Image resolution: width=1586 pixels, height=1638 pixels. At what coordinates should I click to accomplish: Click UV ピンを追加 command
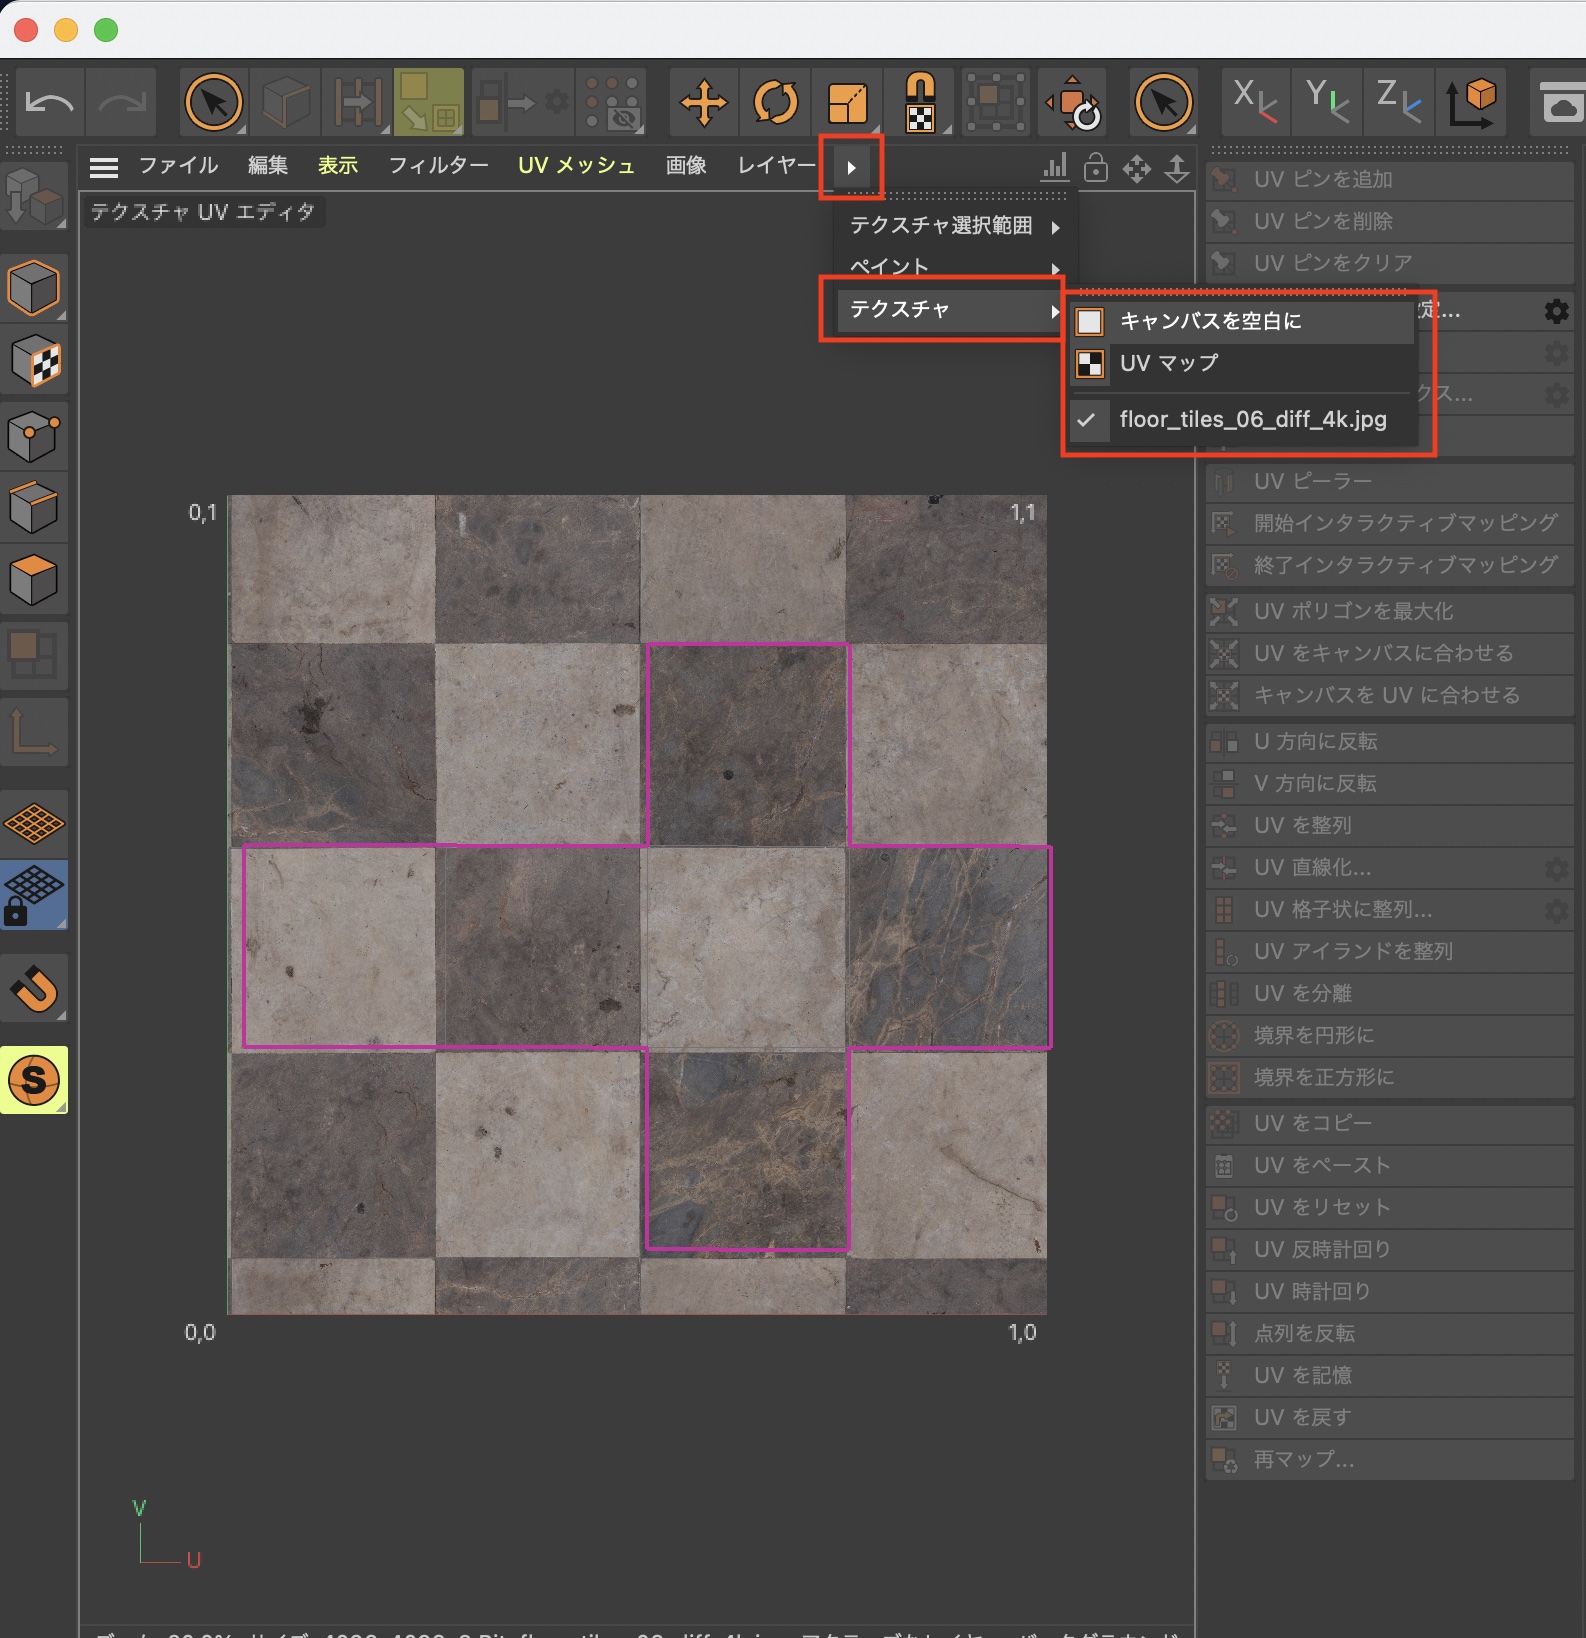pyautogui.click(x=1323, y=179)
